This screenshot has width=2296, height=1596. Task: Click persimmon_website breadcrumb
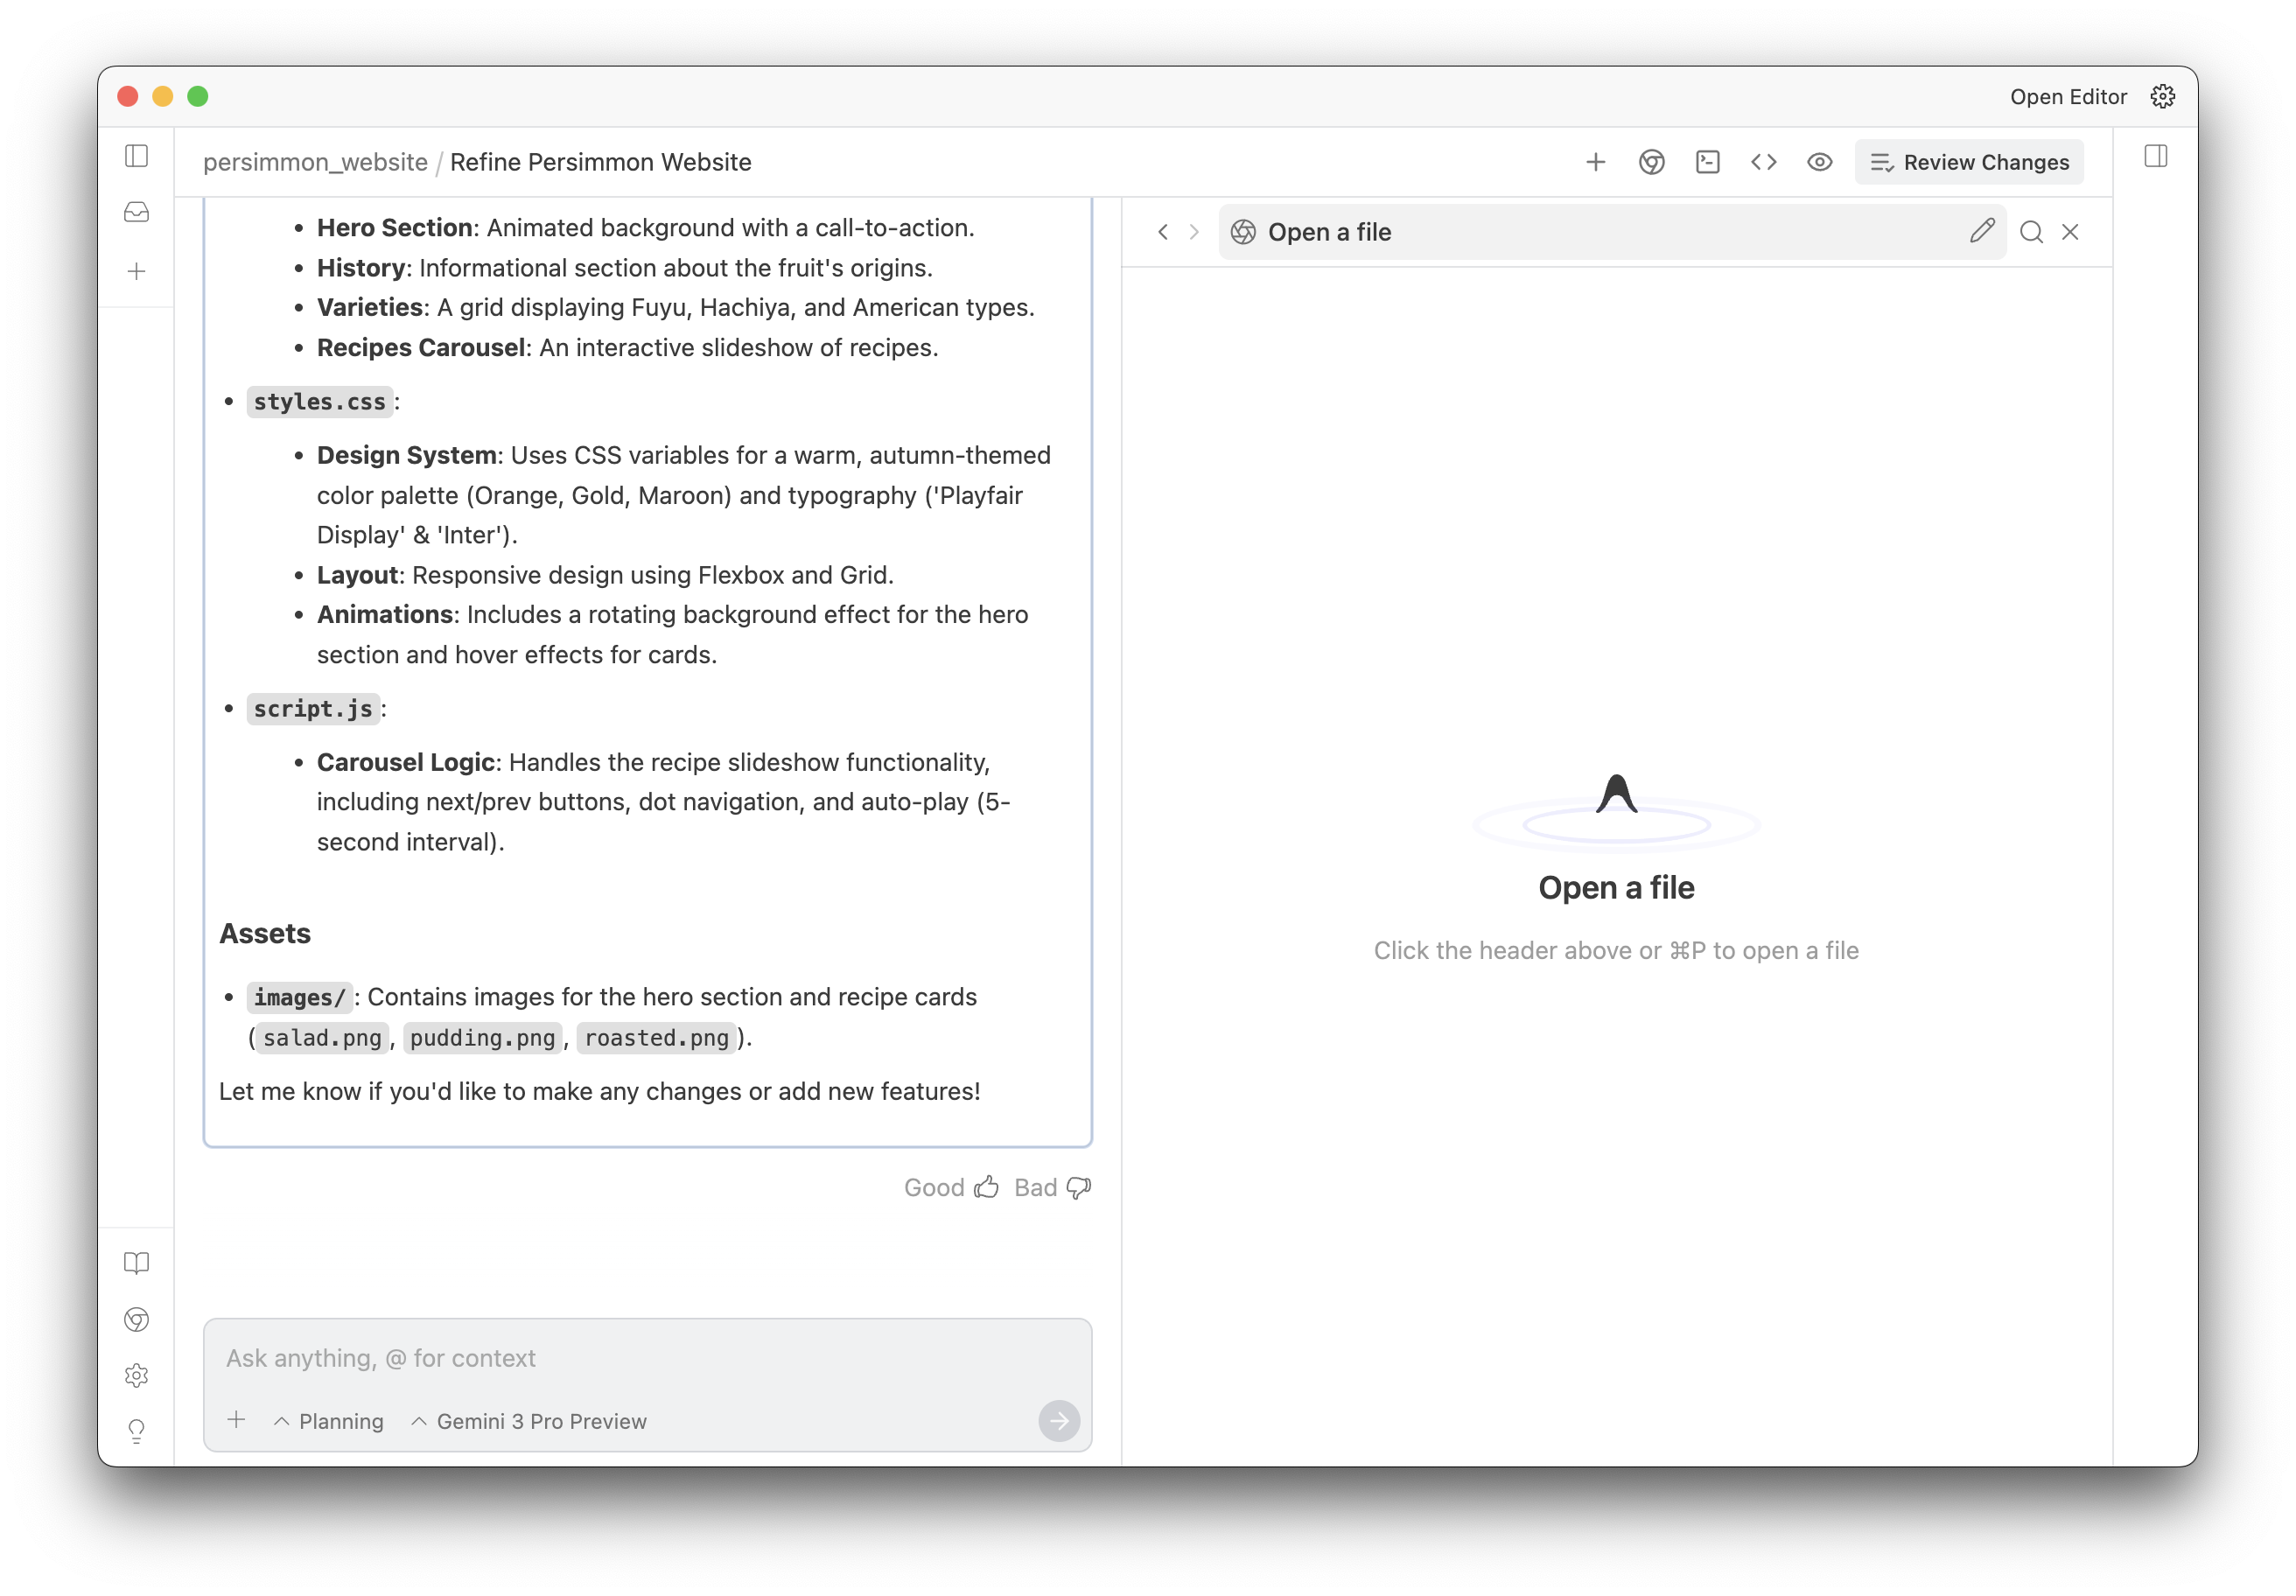click(315, 162)
